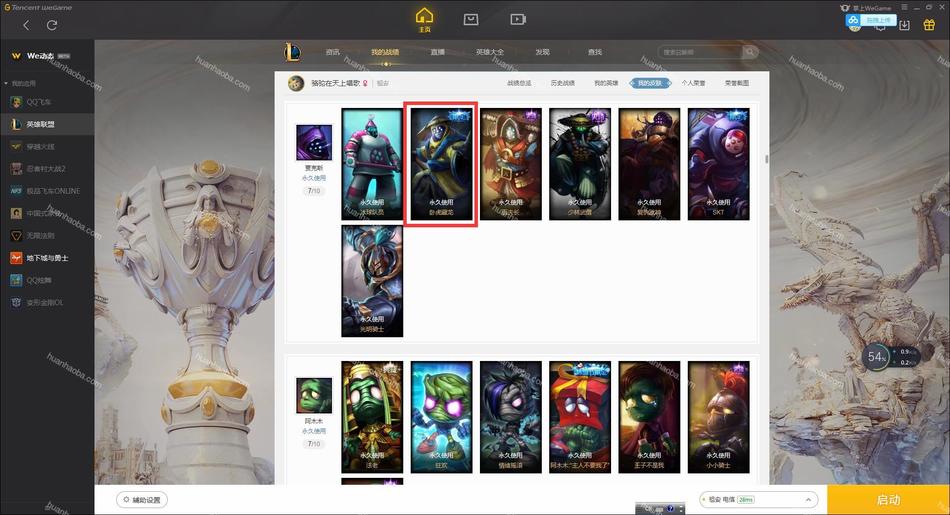Open the yellow gift box icon

[929, 25]
